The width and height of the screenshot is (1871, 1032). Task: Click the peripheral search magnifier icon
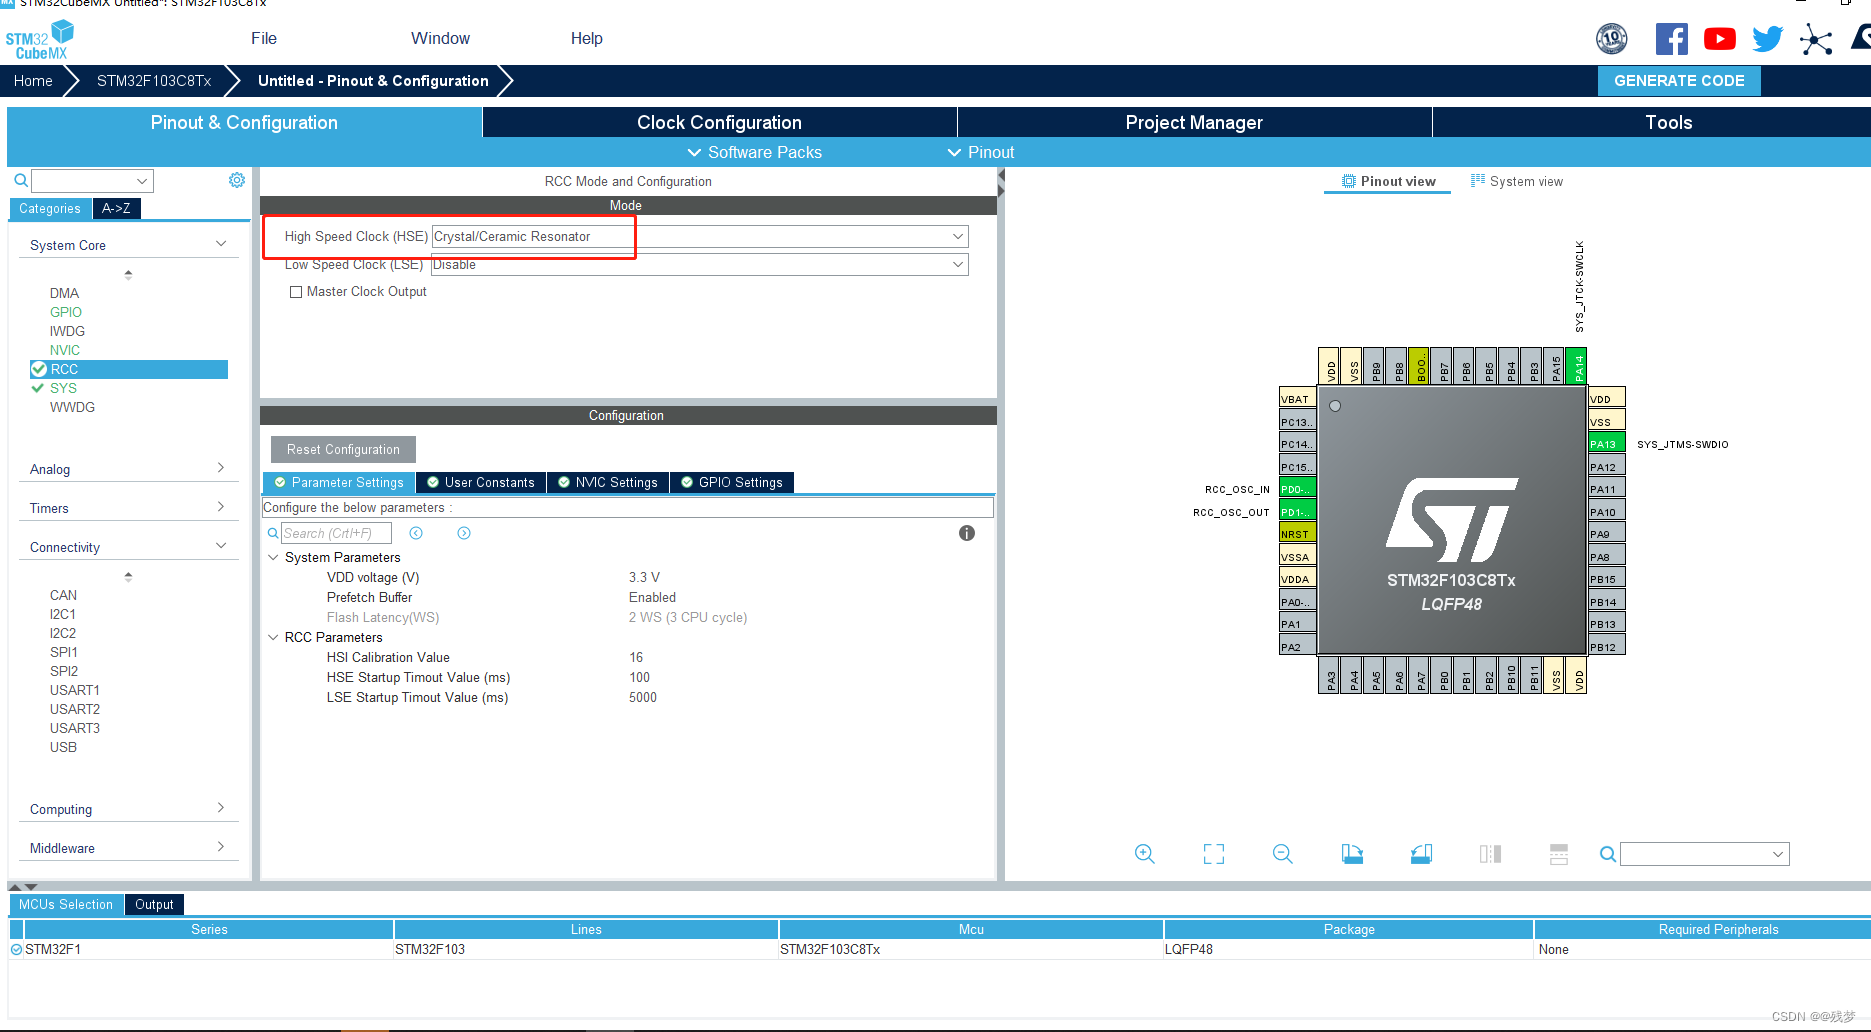[x=21, y=181]
